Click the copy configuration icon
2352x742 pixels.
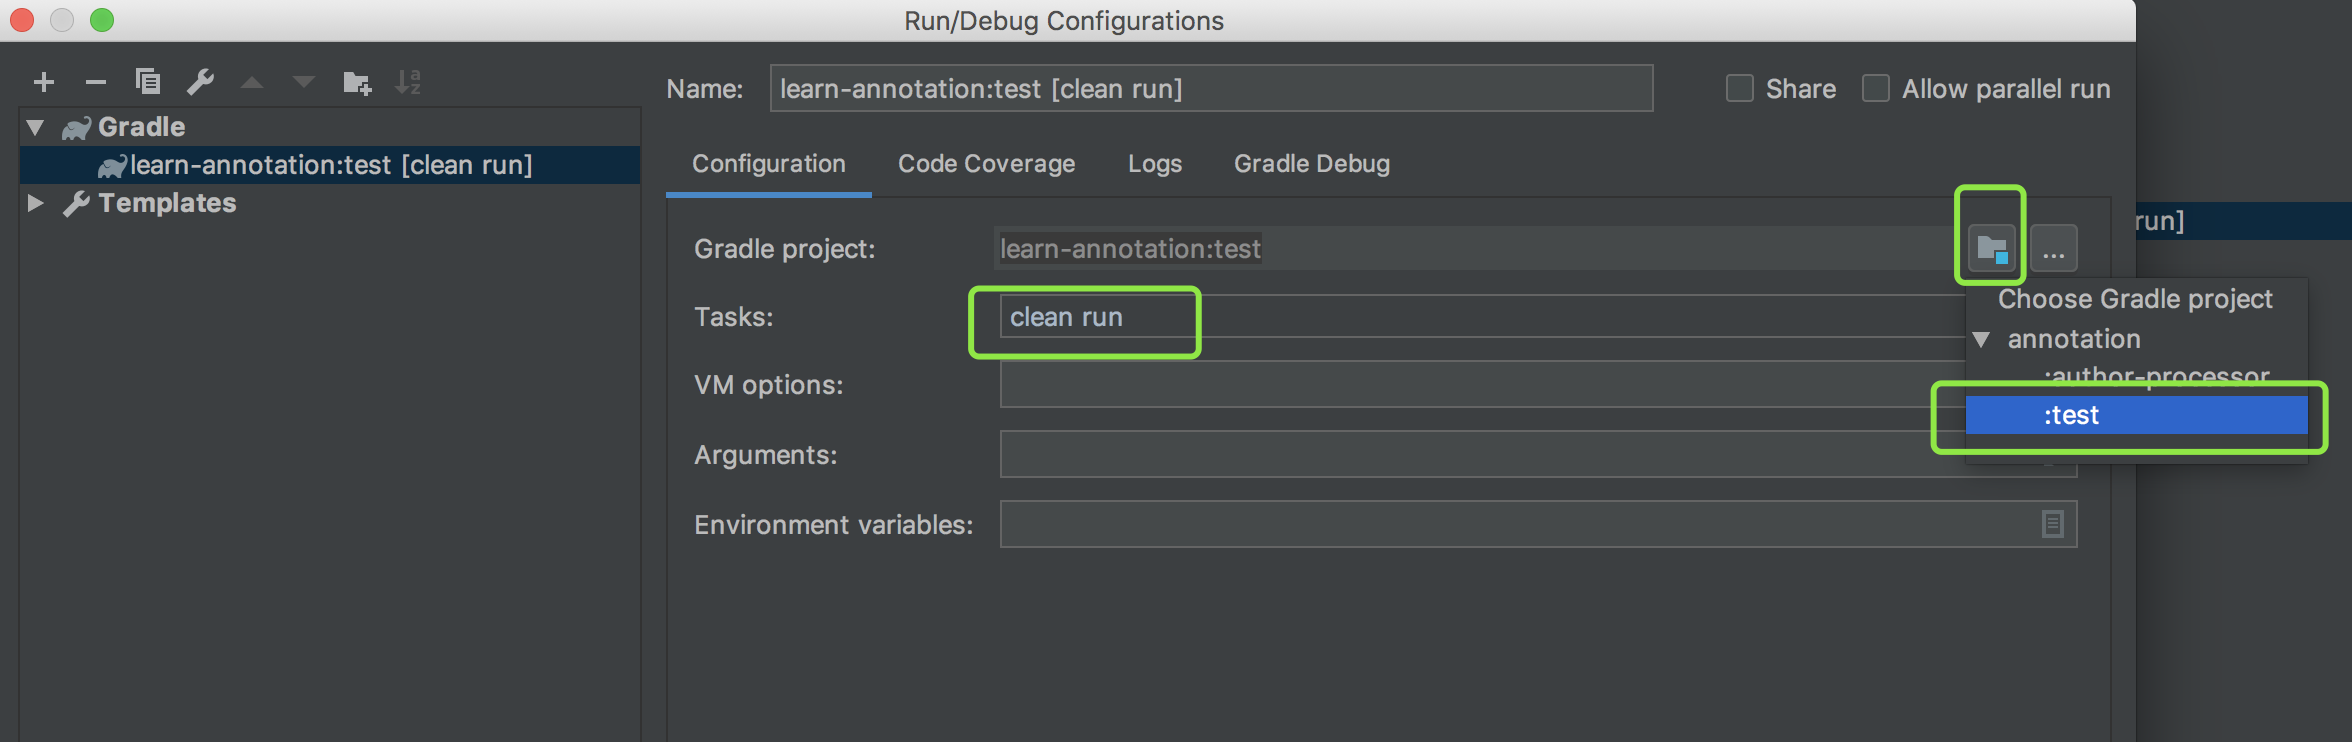(148, 82)
